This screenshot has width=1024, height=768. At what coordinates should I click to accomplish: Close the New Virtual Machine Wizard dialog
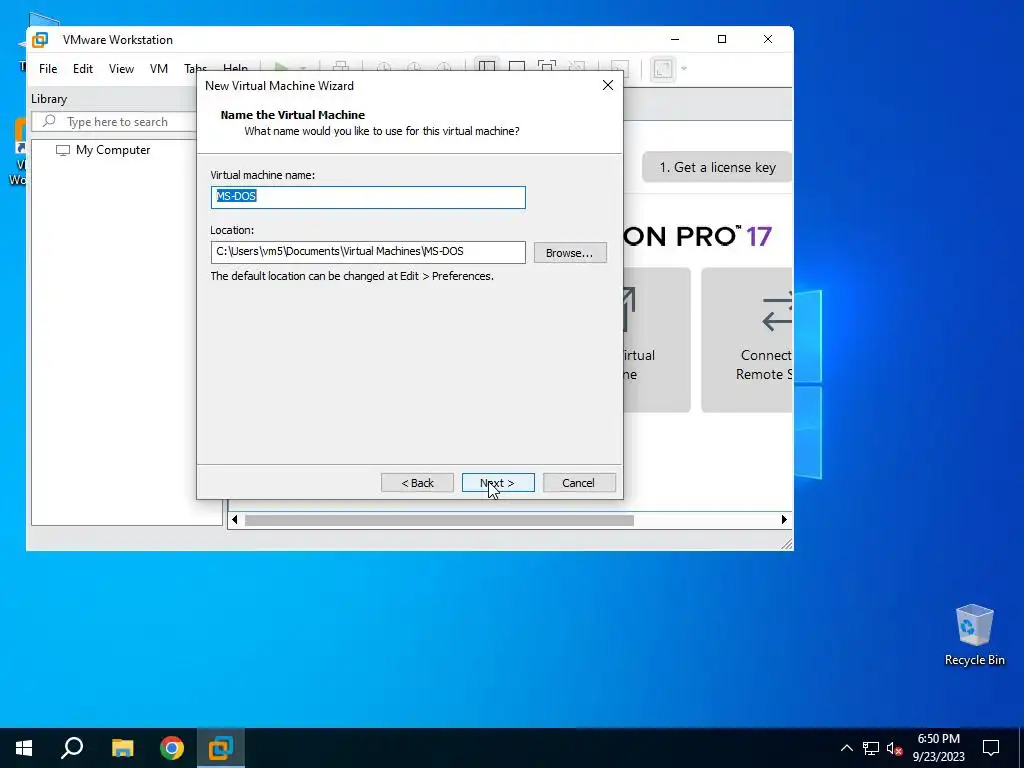click(607, 86)
